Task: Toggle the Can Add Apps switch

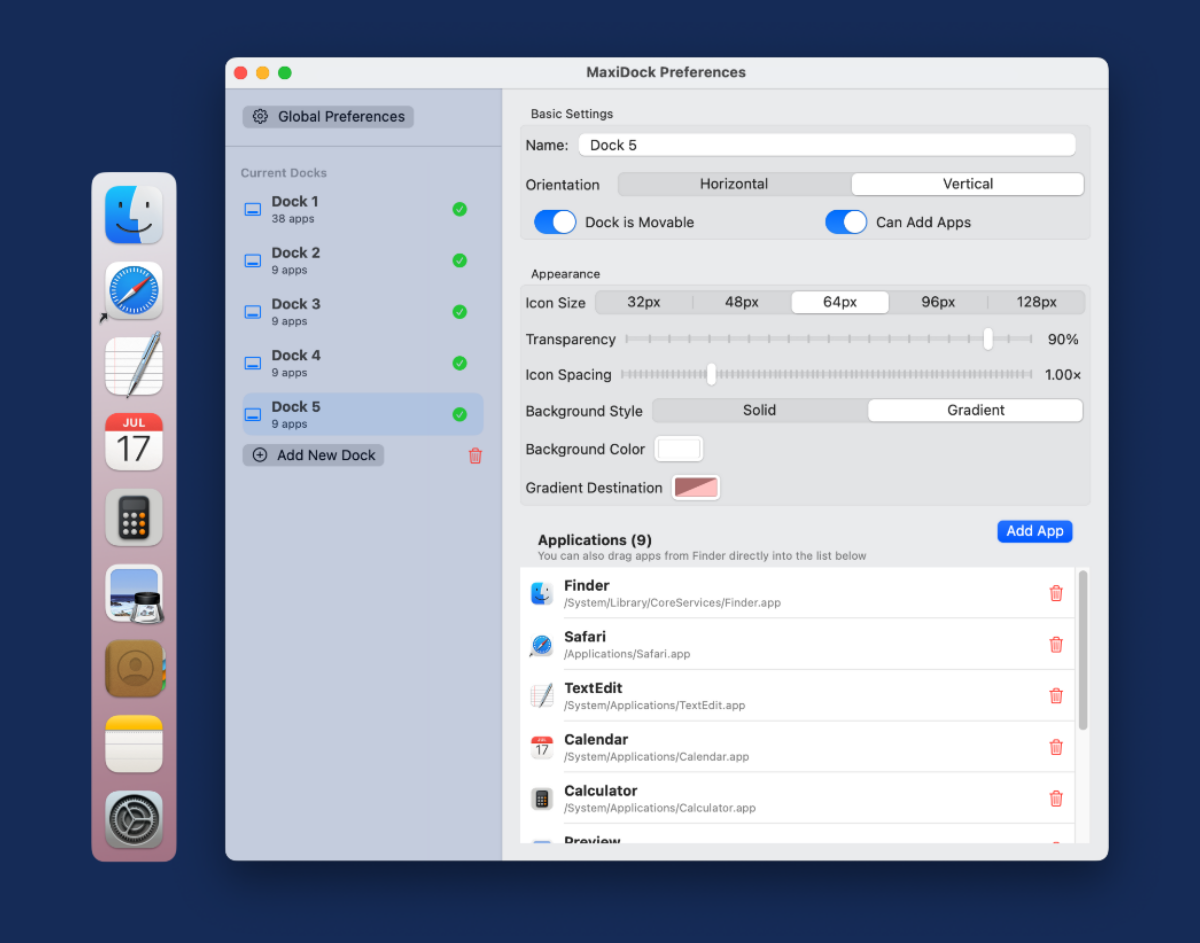Action: pos(846,222)
